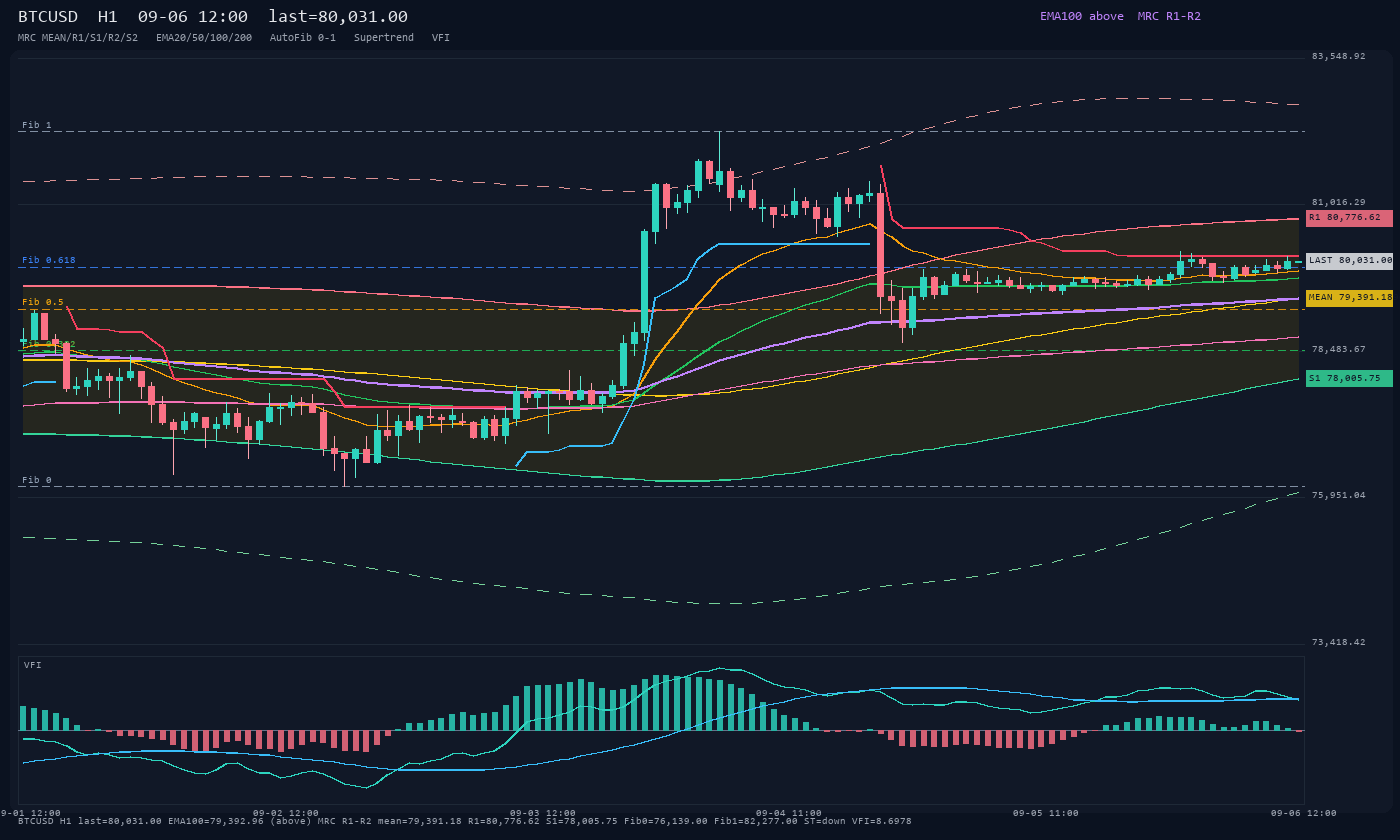Click the last=80,031.00 header value
This screenshot has height=840, width=1400.
tap(338, 16)
